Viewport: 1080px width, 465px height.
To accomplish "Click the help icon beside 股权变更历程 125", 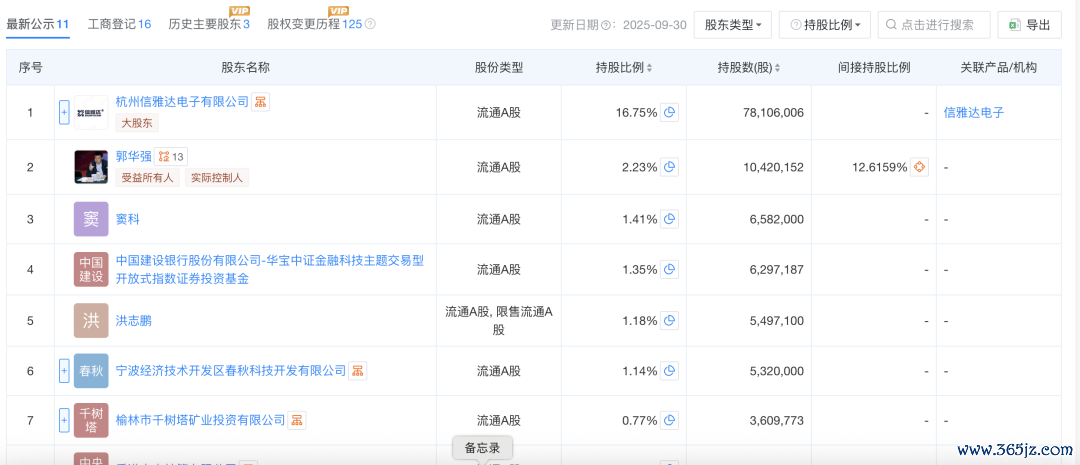I will pos(370,24).
